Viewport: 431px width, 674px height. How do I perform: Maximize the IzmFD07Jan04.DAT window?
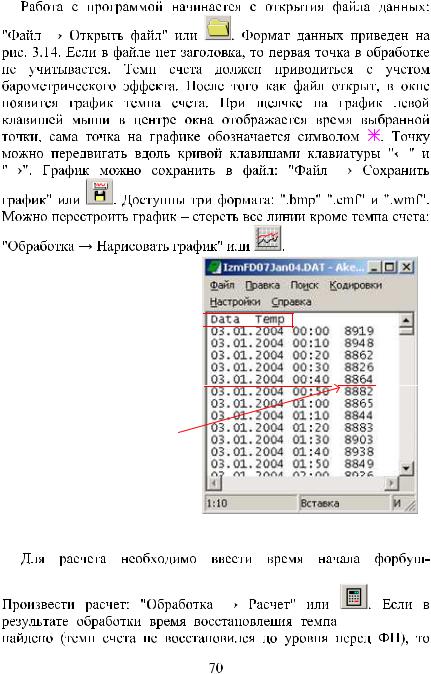point(390,267)
